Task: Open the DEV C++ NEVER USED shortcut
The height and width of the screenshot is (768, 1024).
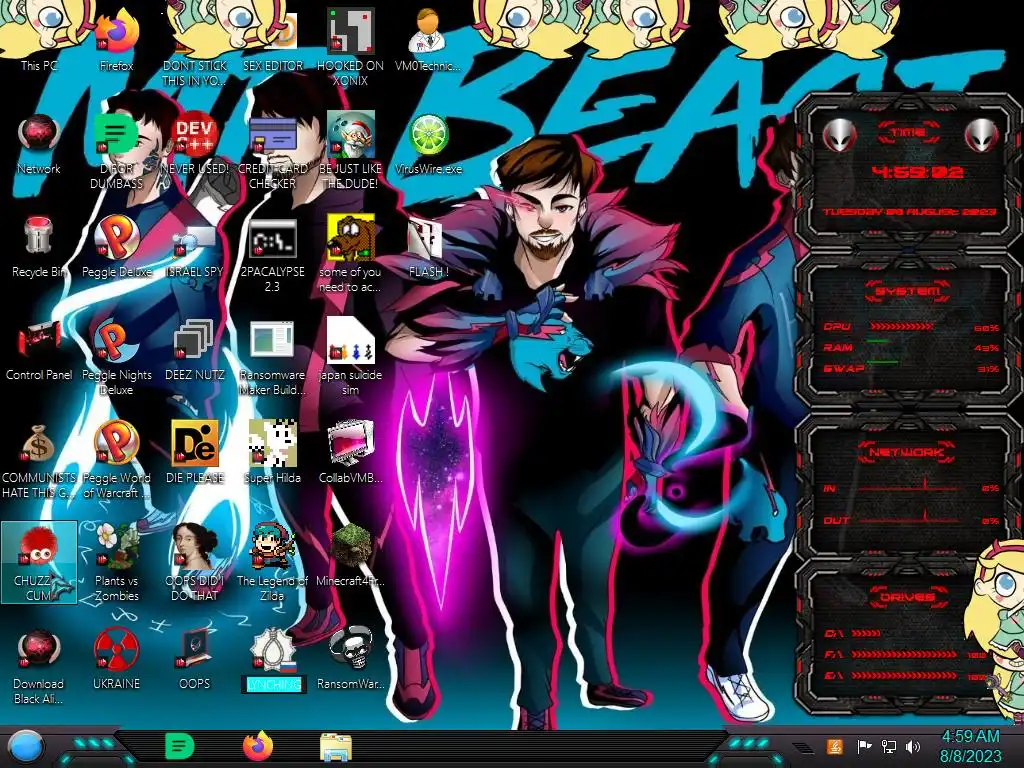Action: [x=195, y=144]
